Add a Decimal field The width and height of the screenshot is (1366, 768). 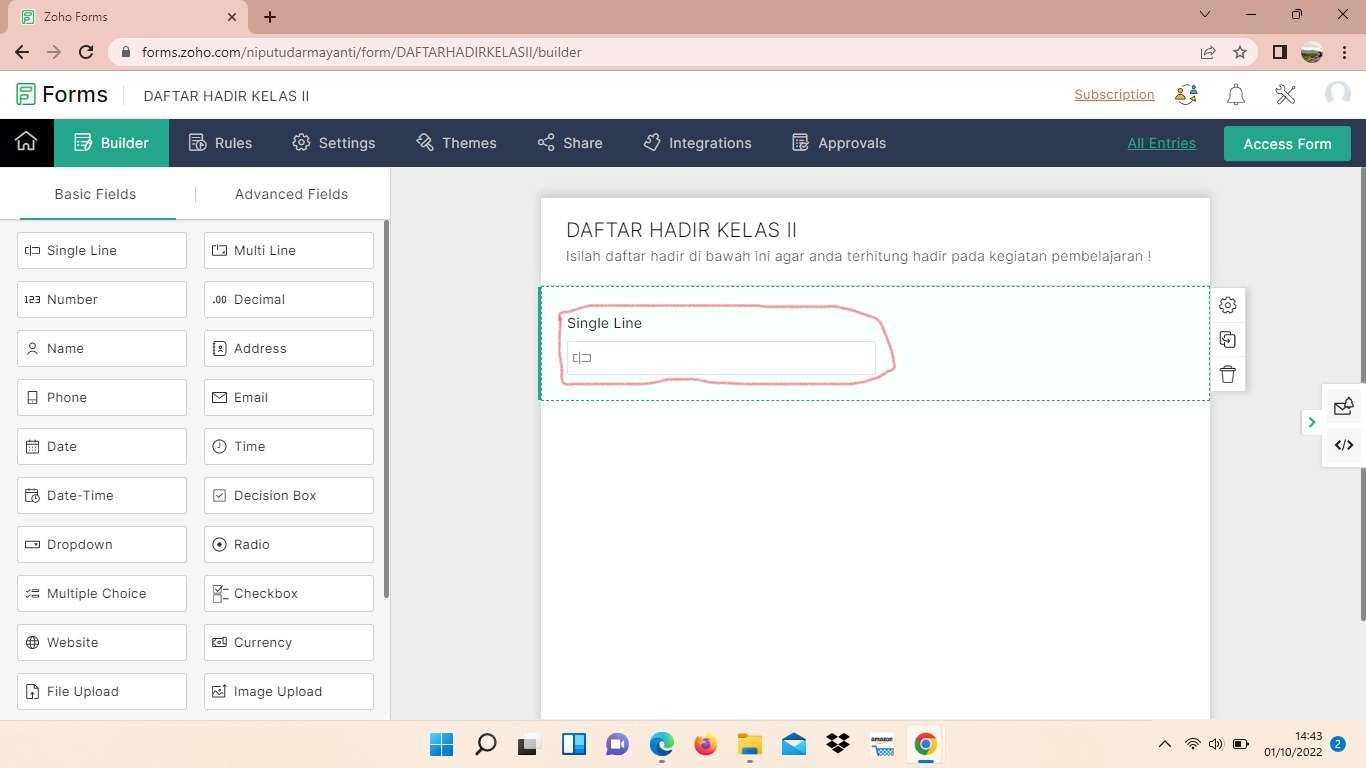click(x=289, y=300)
